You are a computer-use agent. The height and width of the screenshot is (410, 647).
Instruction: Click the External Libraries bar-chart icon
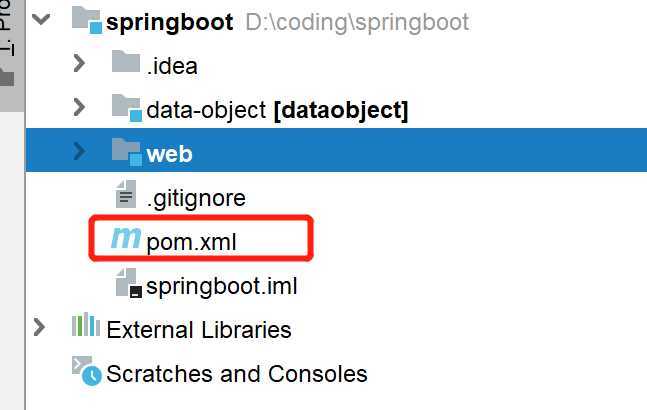click(86, 325)
